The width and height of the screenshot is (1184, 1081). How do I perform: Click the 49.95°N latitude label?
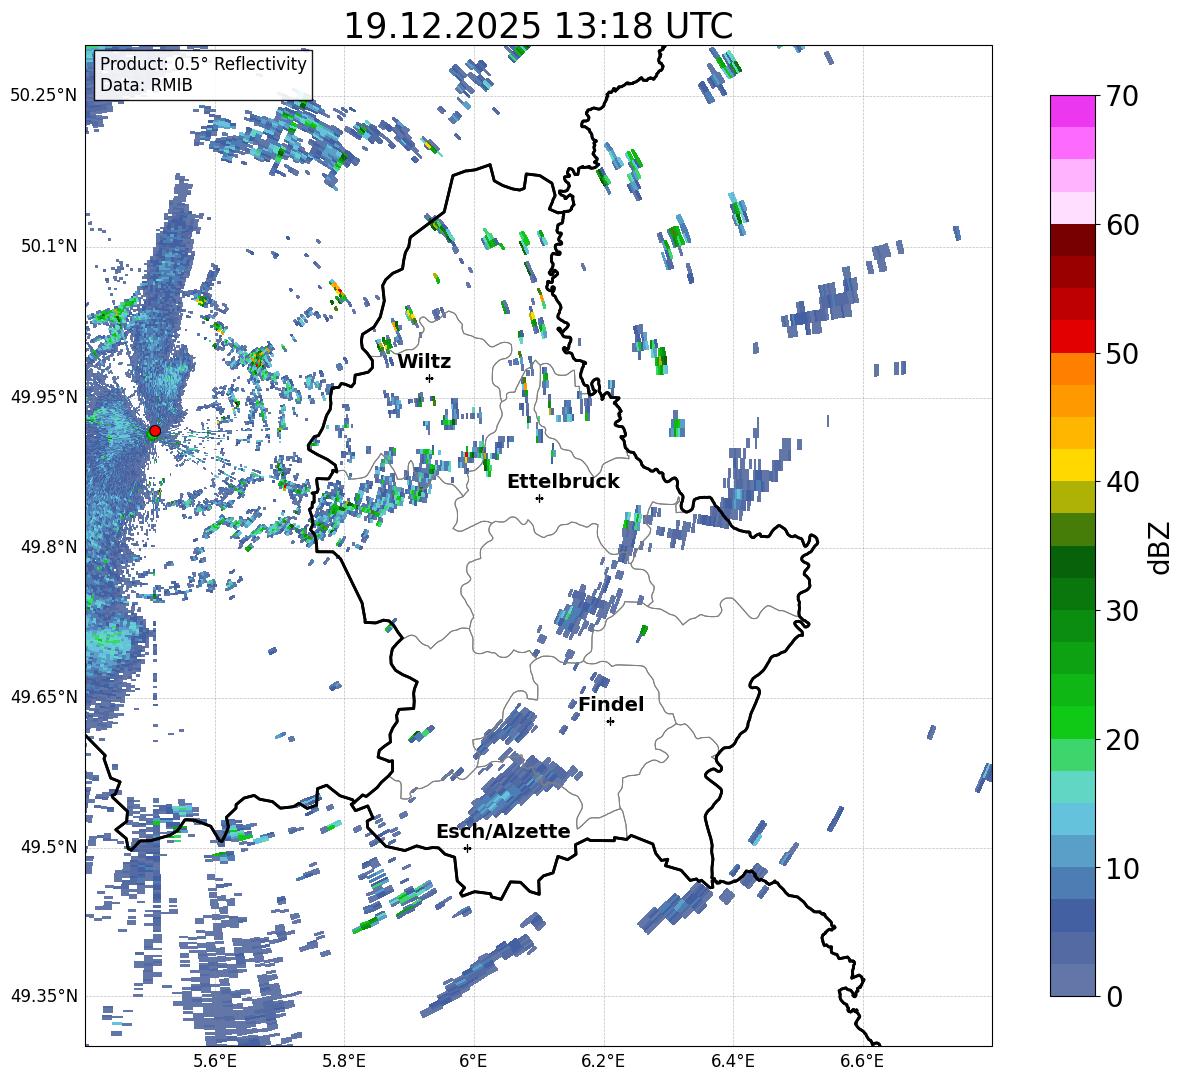44,397
